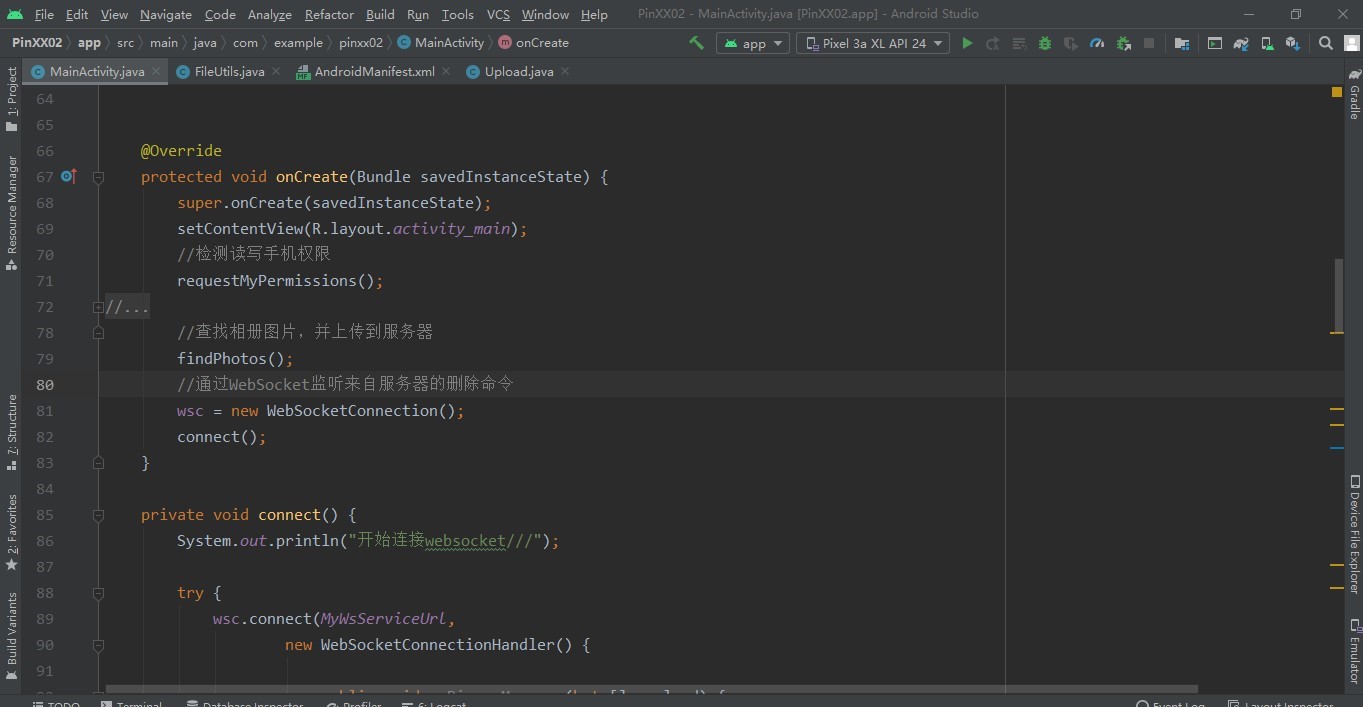Open Project Structure icon
The height and width of the screenshot is (707, 1363).
(1182, 43)
